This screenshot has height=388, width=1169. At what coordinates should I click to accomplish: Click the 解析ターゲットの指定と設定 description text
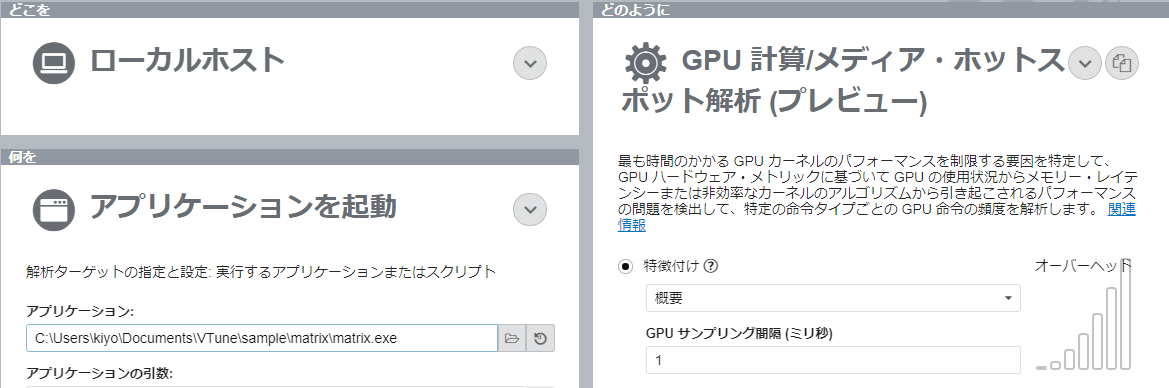point(260,272)
